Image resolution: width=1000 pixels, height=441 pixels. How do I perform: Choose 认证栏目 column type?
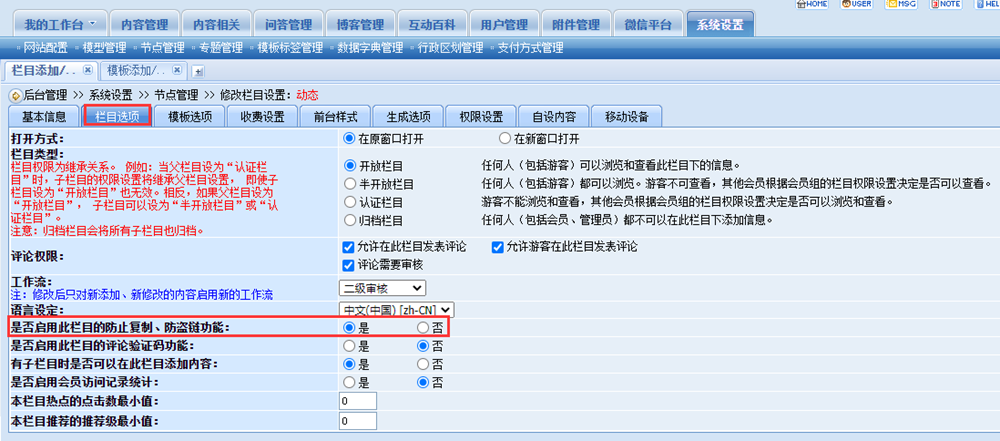pyautogui.click(x=349, y=202)
